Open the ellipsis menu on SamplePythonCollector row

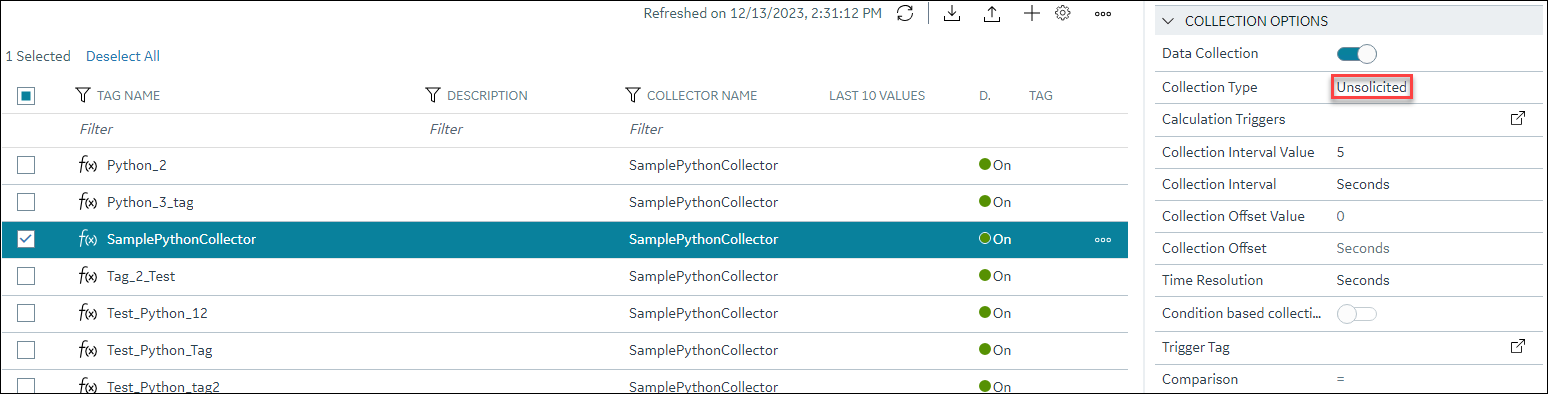(1103, 240)
